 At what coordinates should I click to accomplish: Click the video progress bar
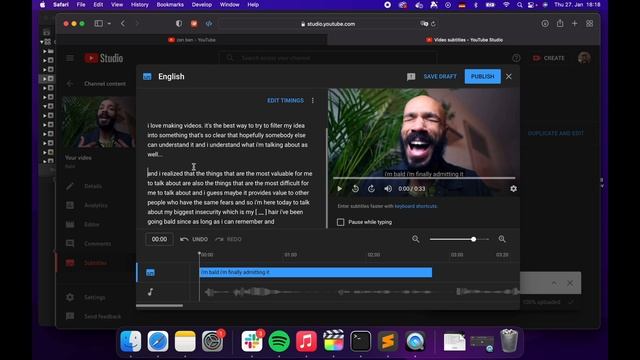coord(424,178)
